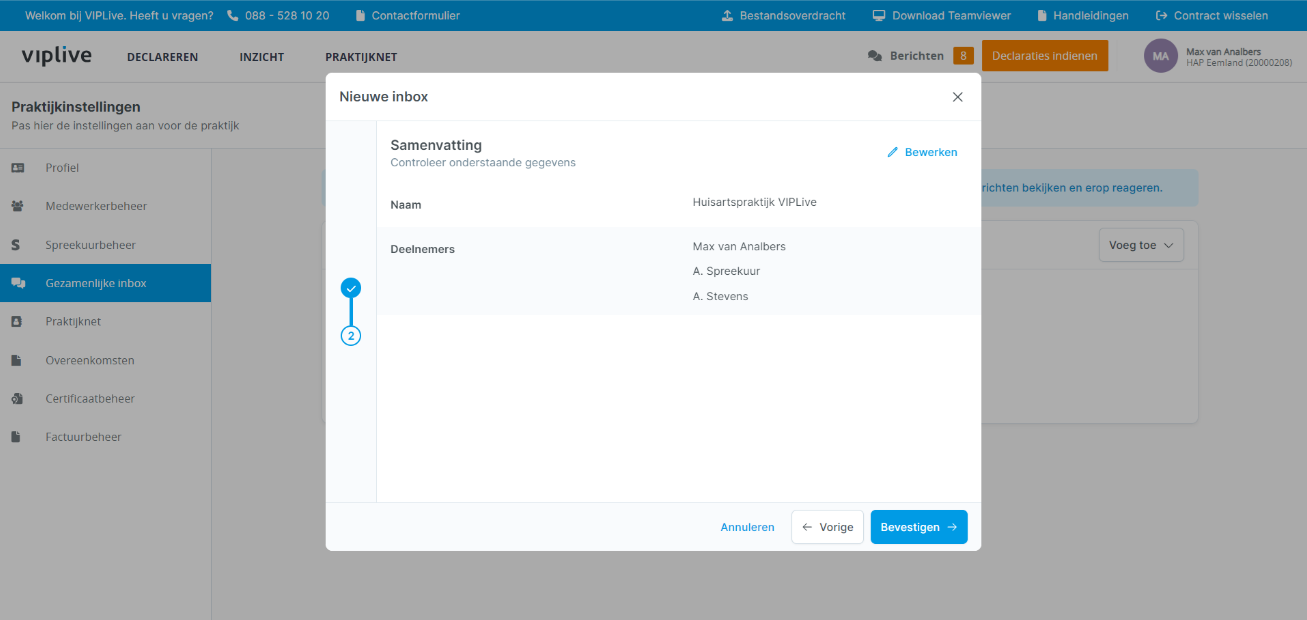Click the Medewerkerbeheer people icon

click(18, 206)
